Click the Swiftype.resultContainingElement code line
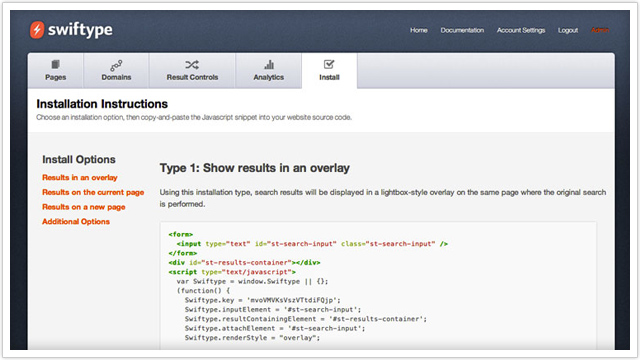 click(x=306, y=319)
